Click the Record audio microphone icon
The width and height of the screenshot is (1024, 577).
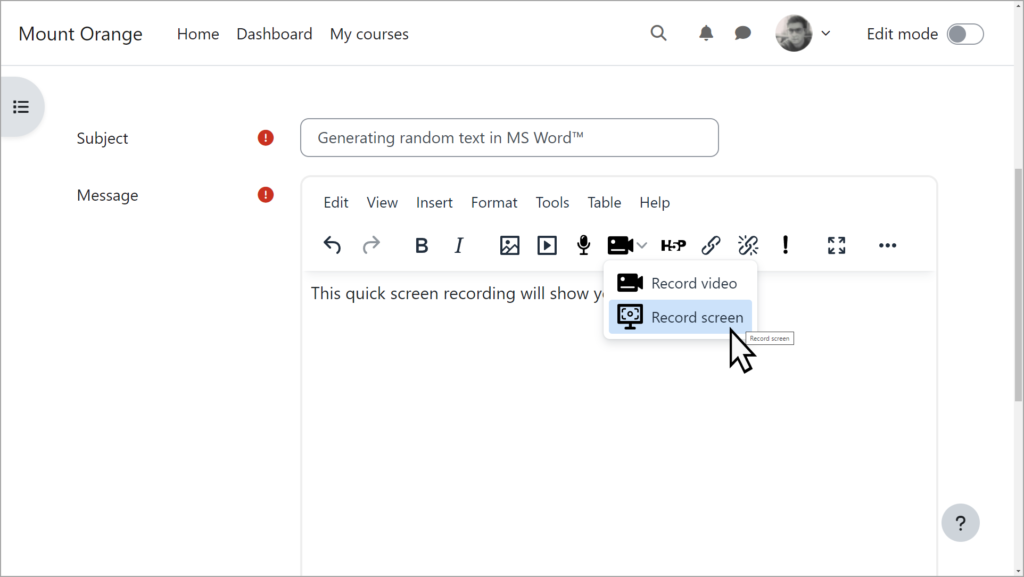pyautogui.click(x=583, y=245)
